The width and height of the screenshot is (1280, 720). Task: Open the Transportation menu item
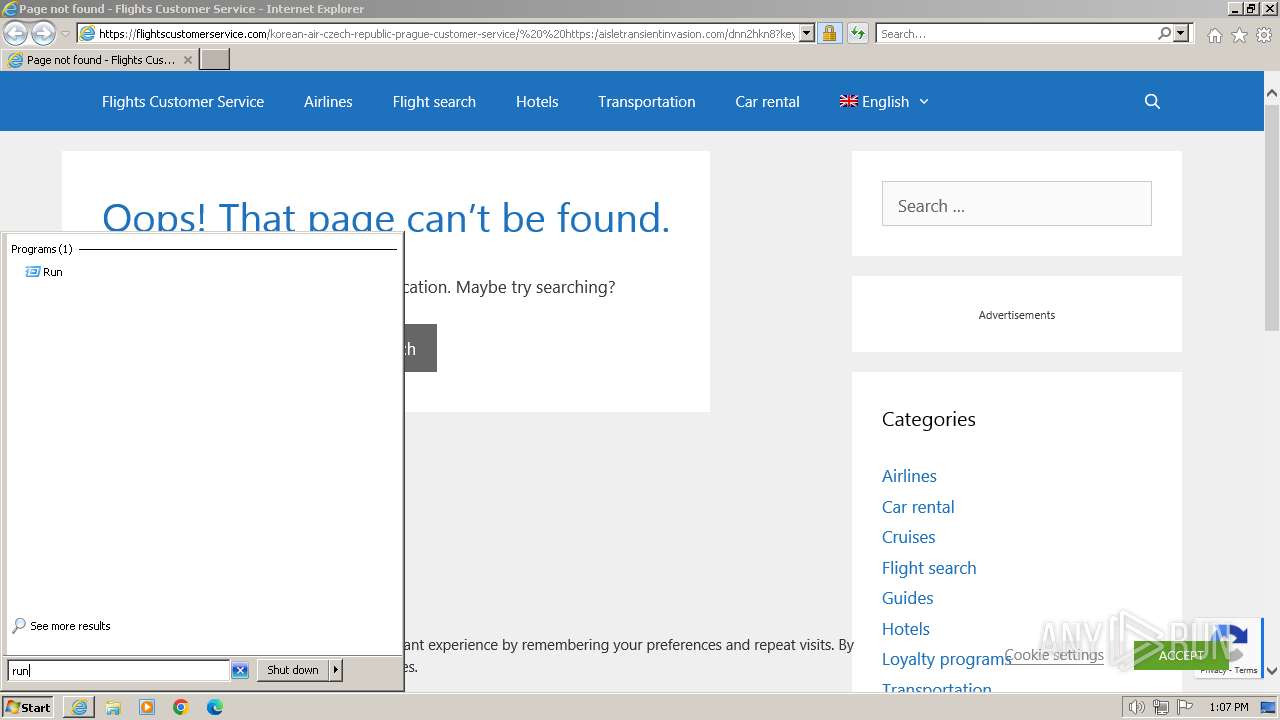646,101
